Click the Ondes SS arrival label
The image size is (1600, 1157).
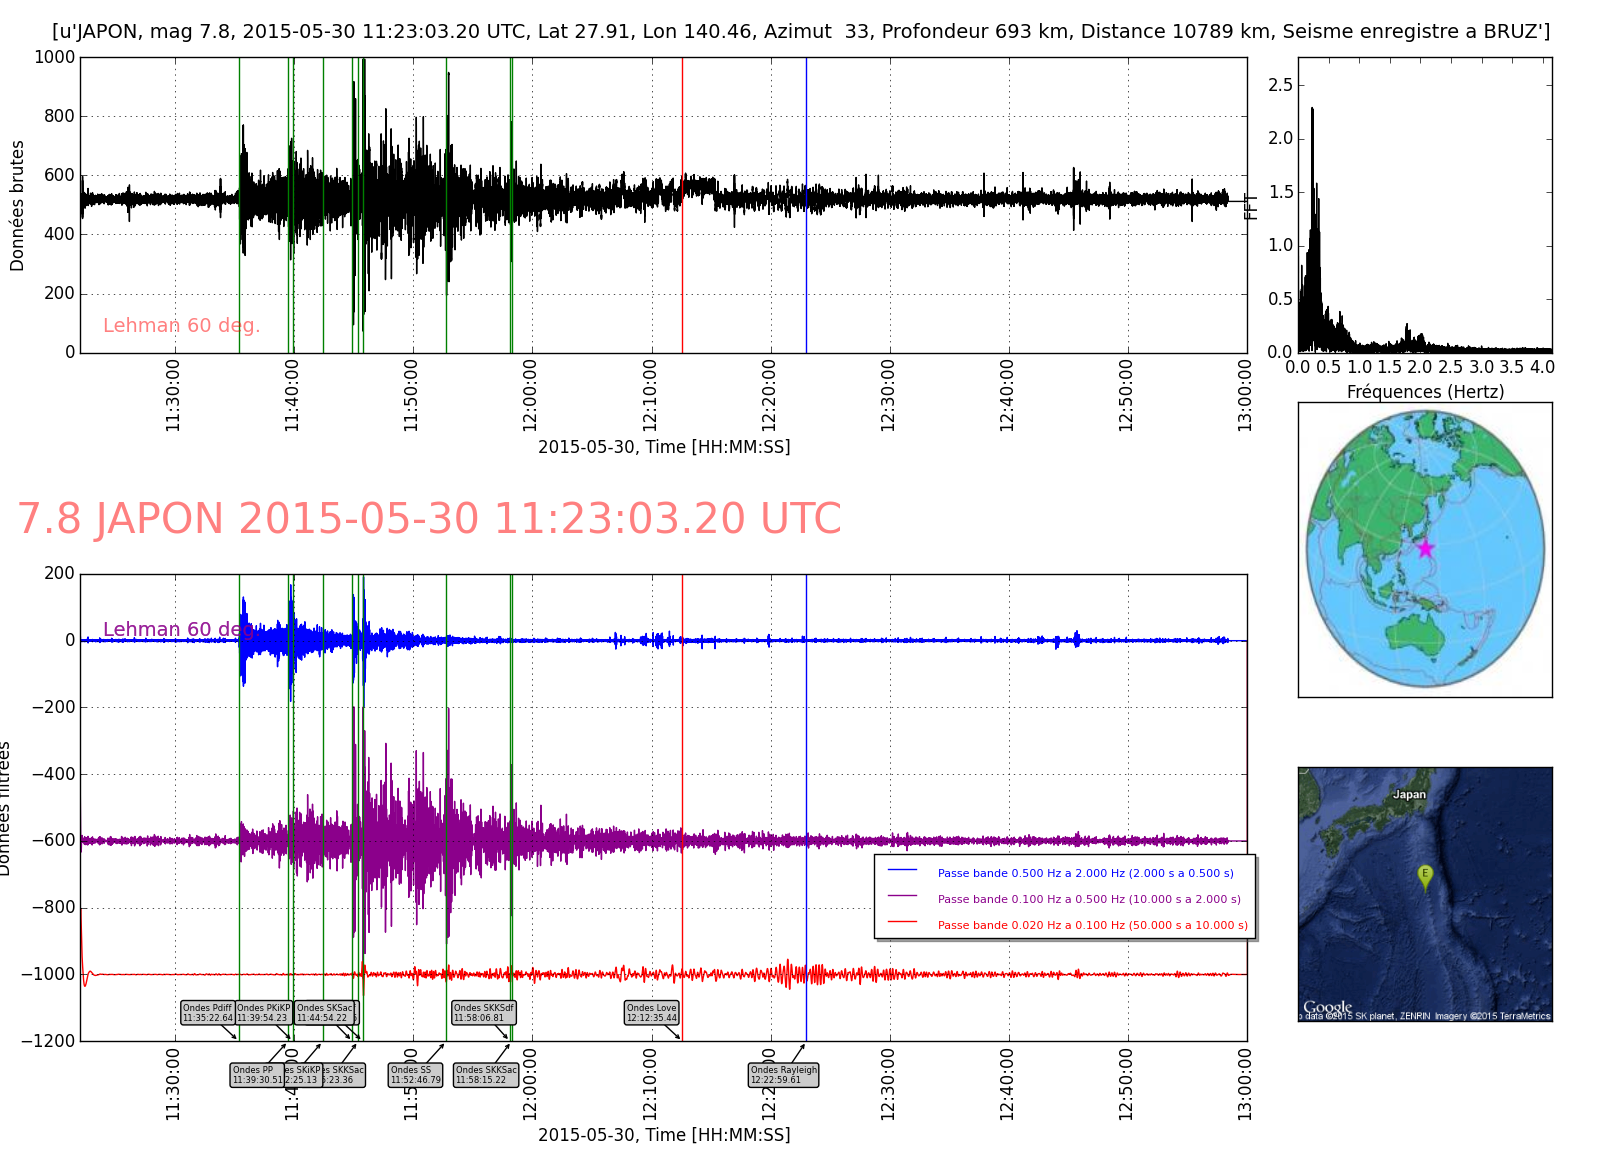tap(415, 1075)
